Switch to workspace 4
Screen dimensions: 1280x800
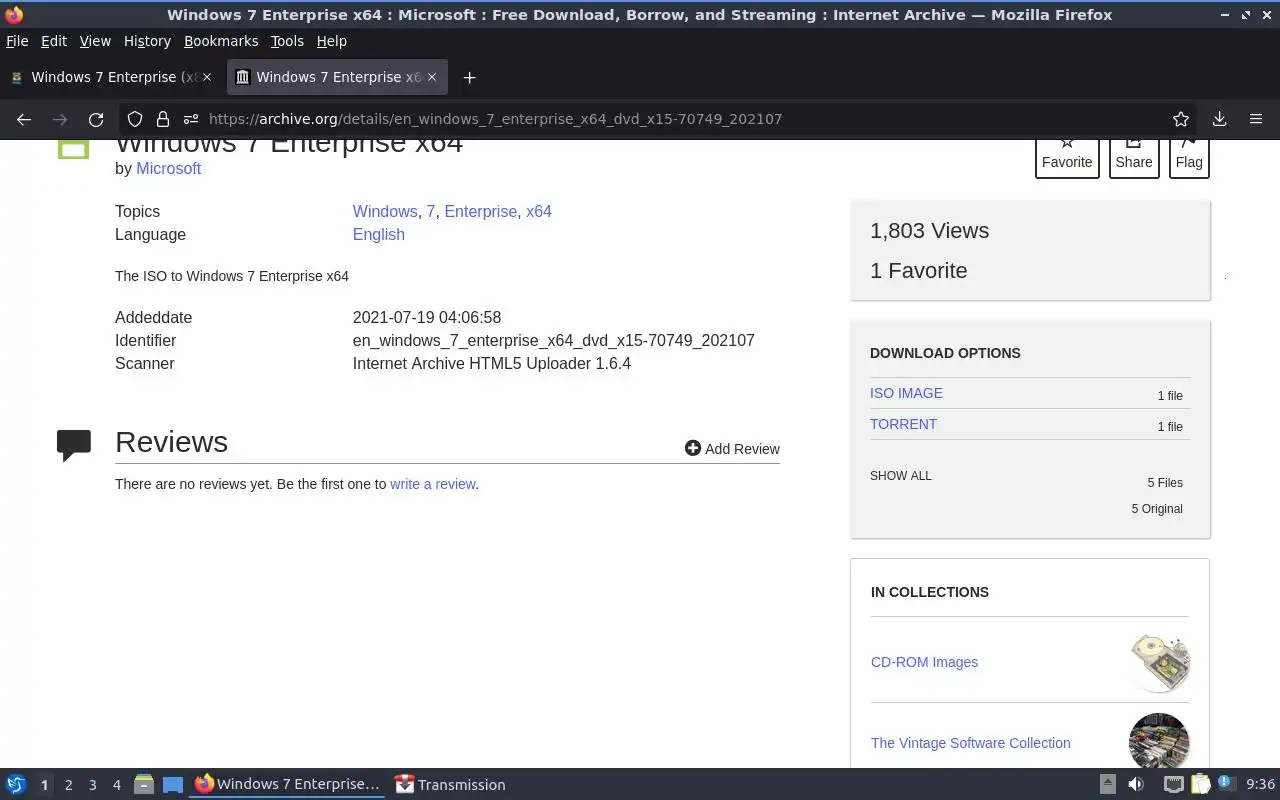(116, 785)
